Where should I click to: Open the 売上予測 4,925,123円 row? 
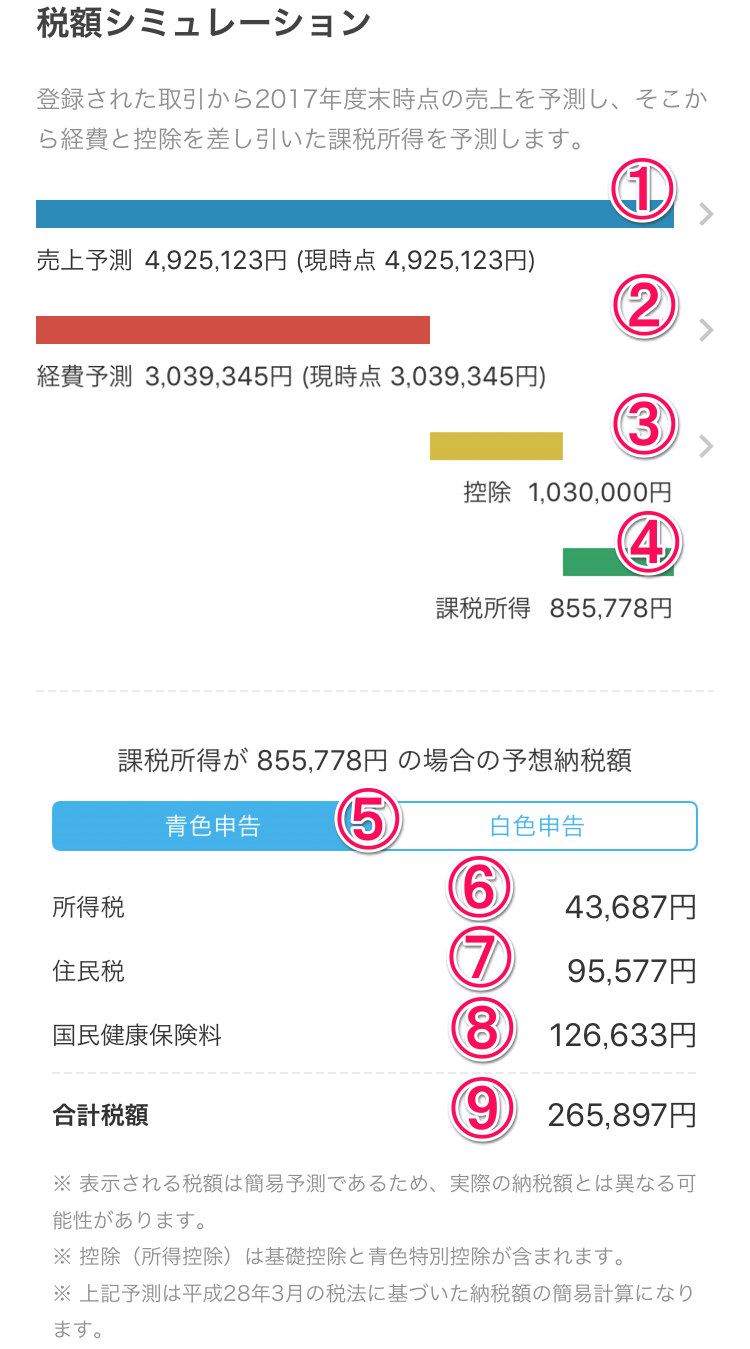286,262
